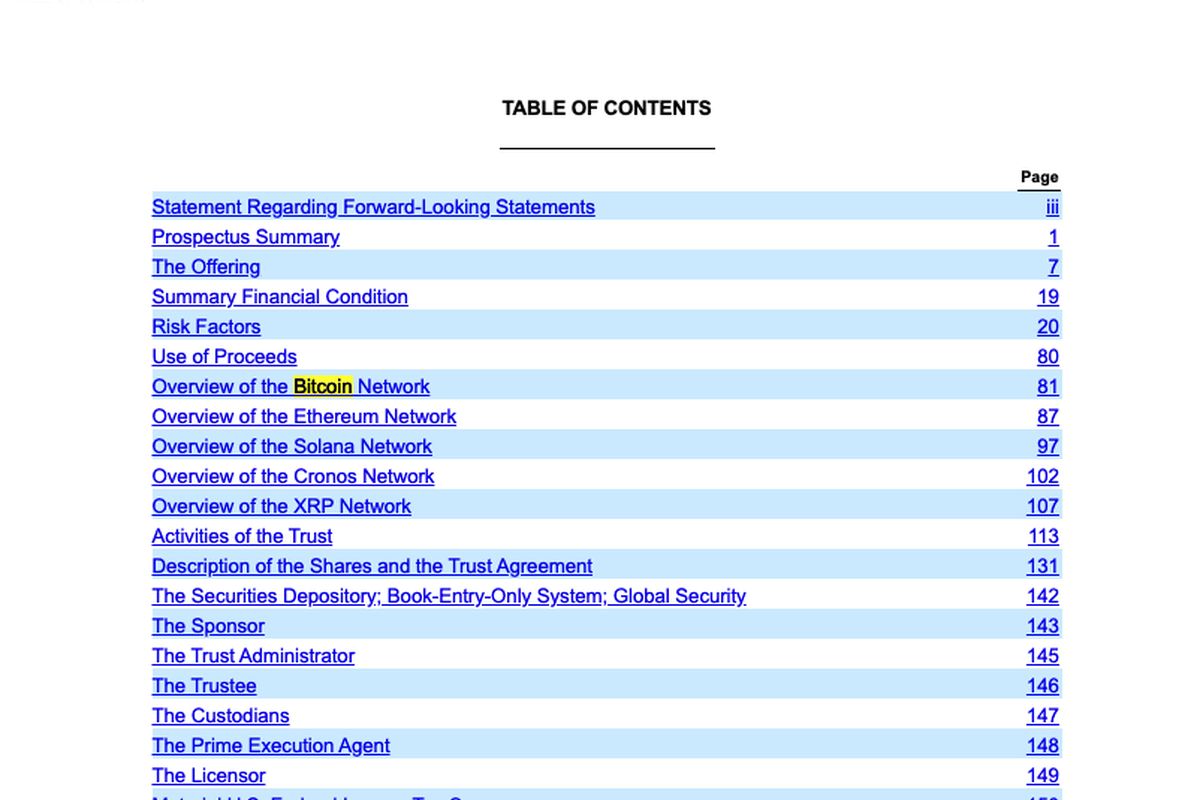1200x800 pixels.
Task: Go to The Sponsor section link
Action: (208, 627)
